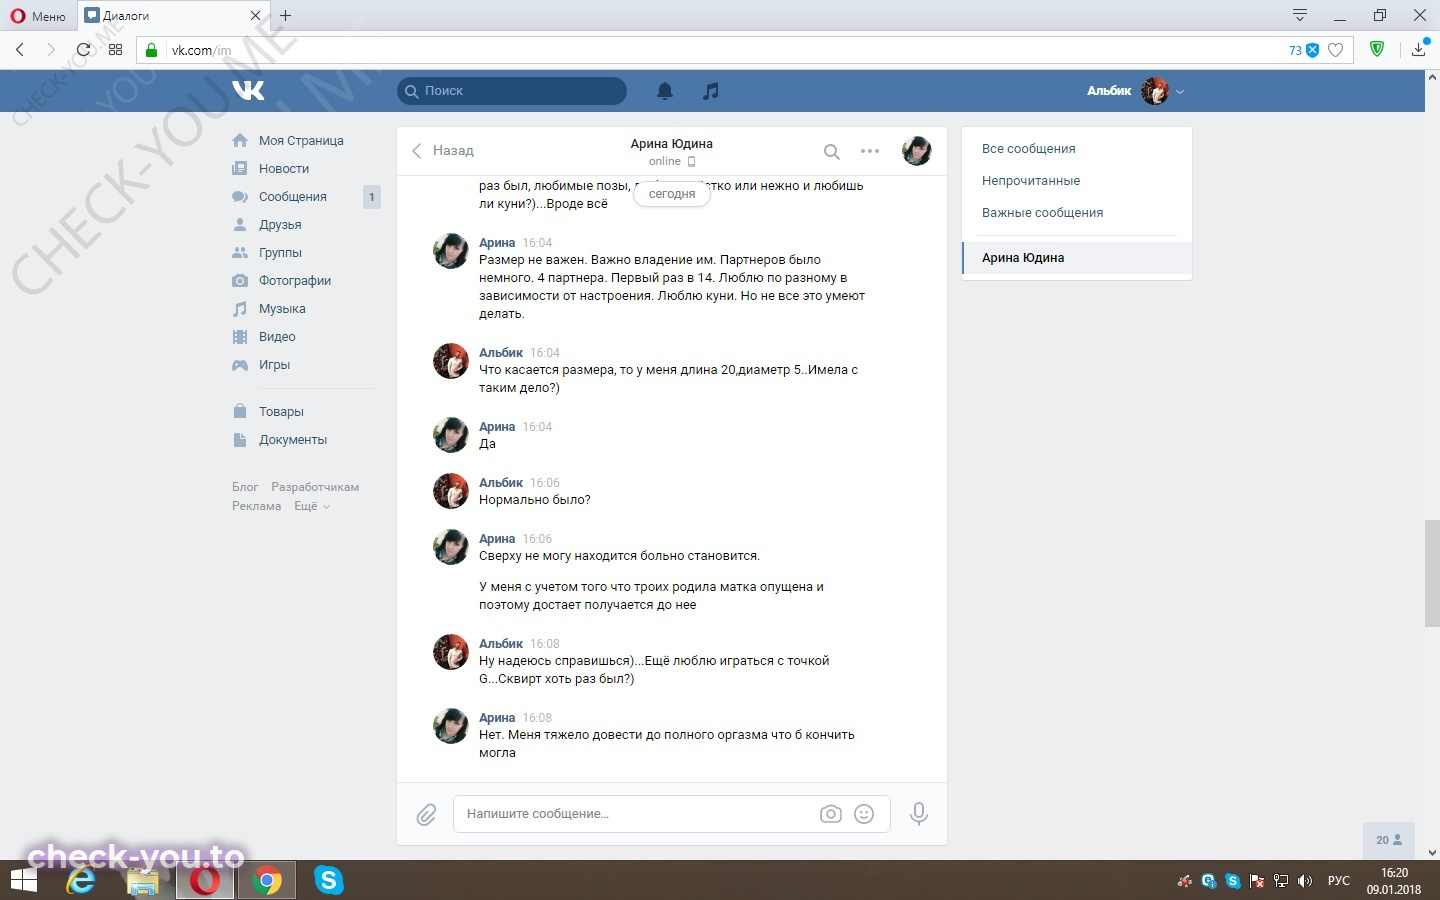Attach a file with paperclip icon
The image size is (1440, 900).
click(x=427, y=815)
